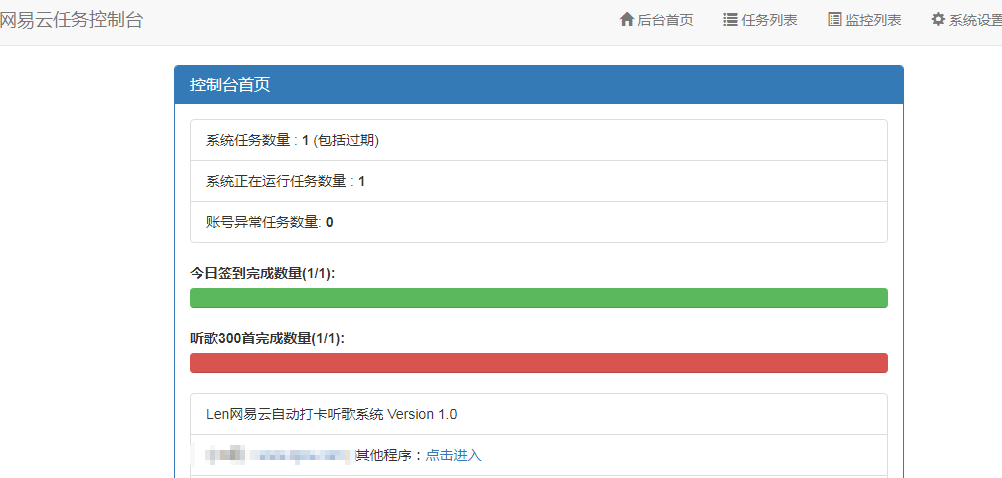Viewport: 1002px width, 478px height.
Task: Click the green 今日签到 progress bar
Action: [538, 298]
